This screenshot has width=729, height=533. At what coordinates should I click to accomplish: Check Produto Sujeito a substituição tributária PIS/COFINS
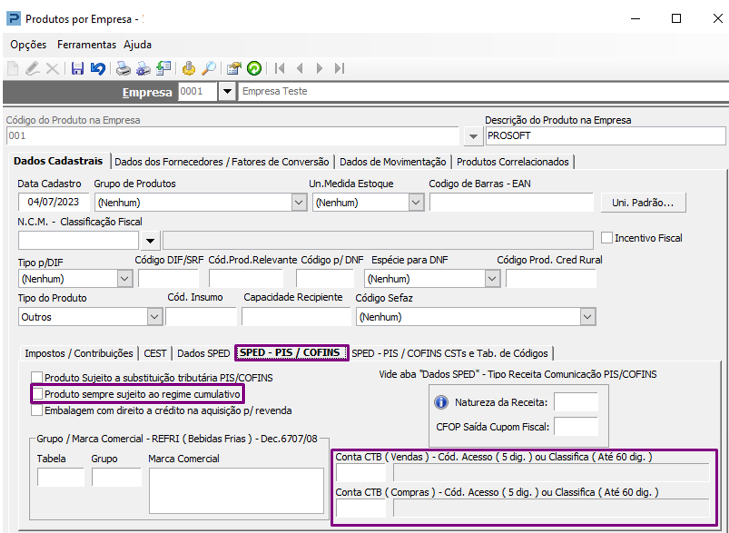point(37,377)
